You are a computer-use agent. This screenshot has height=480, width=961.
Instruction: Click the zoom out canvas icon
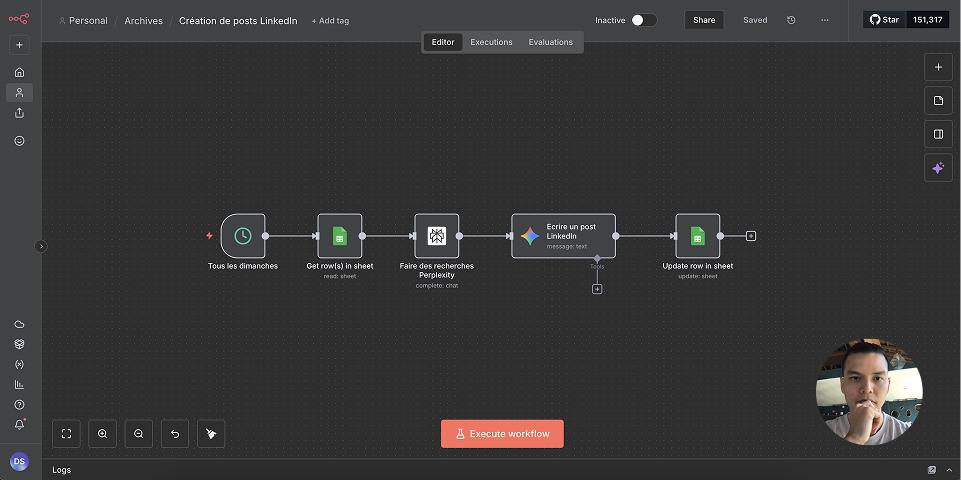[x=139, y=433]
